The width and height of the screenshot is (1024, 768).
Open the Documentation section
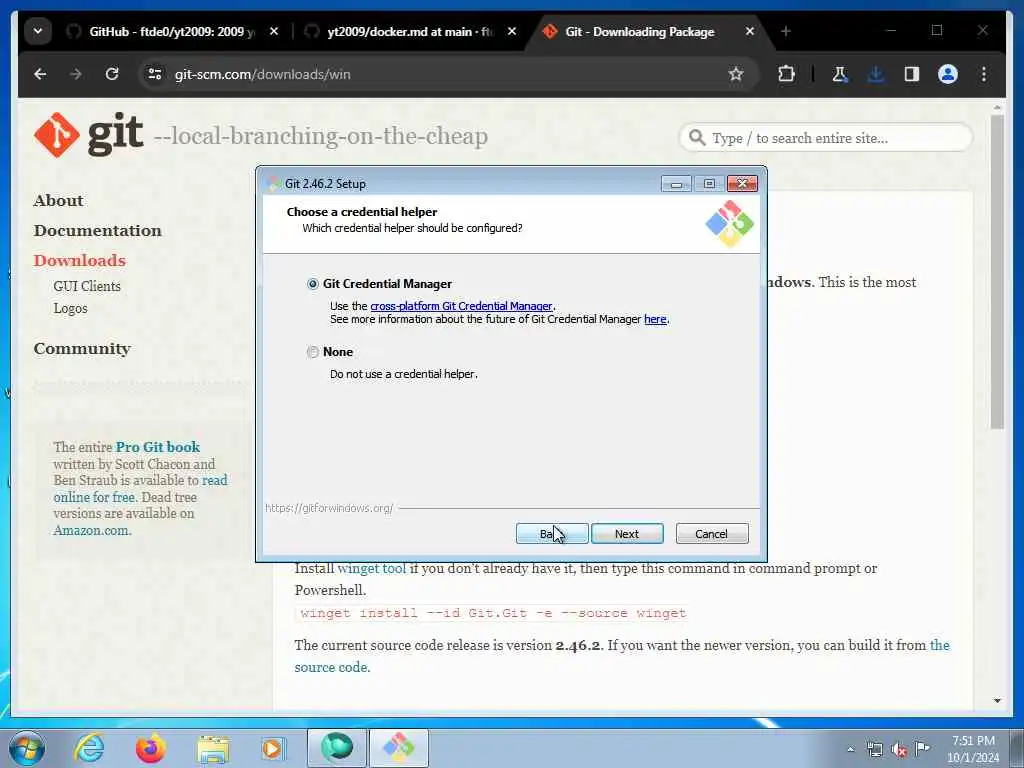click(x=97, y=231)
